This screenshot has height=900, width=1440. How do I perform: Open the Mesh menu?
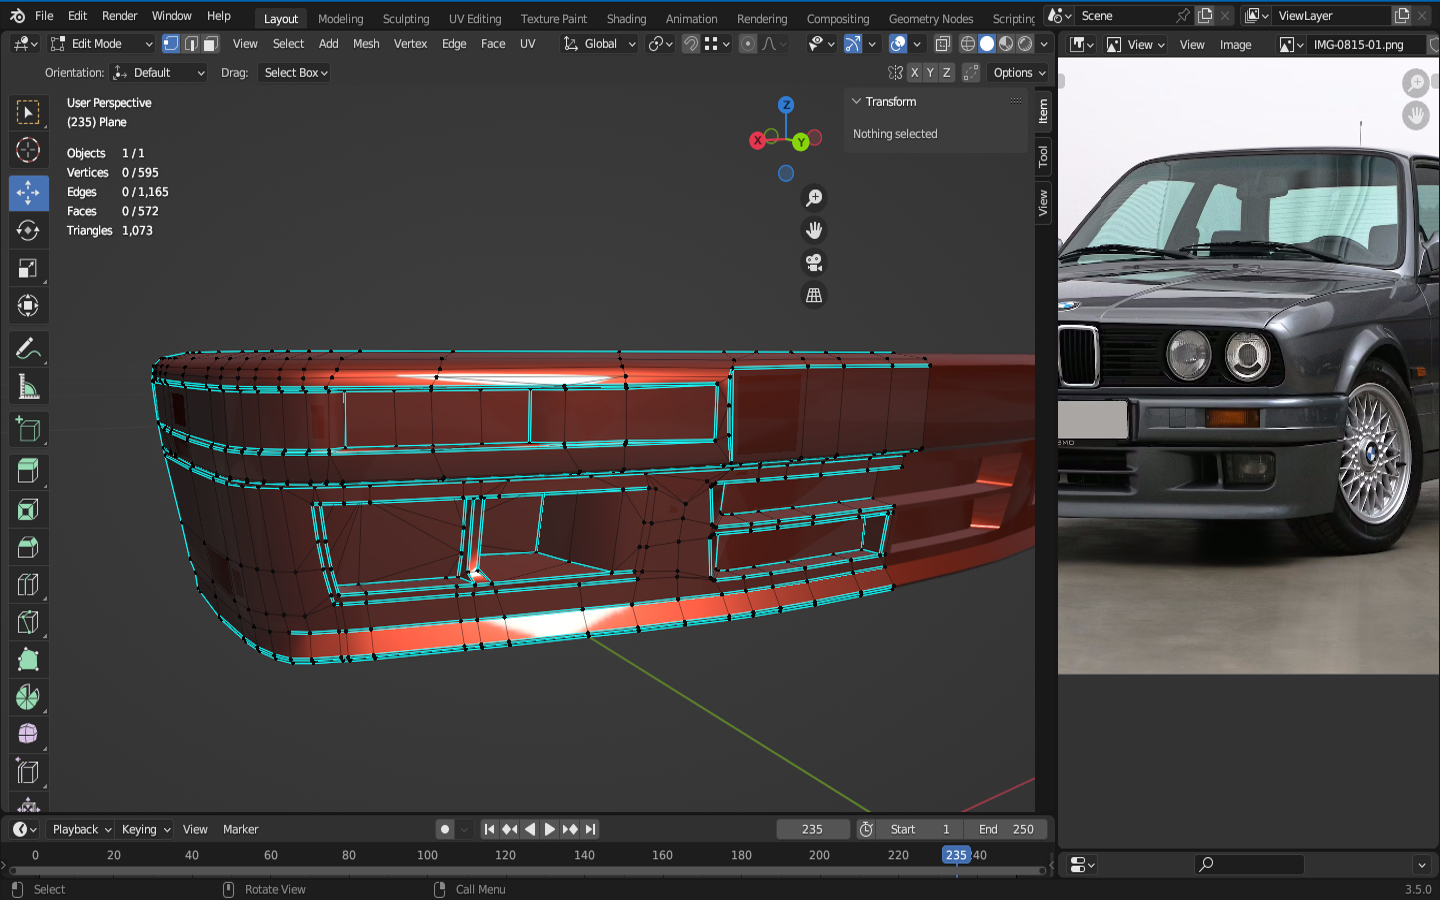(366, 44)
